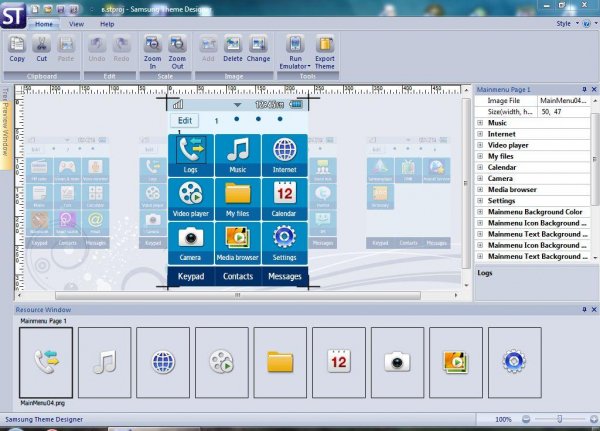Screen dimensions: 600x431
Task: Expand the Media browser property row
Action: tap(480, 189)
